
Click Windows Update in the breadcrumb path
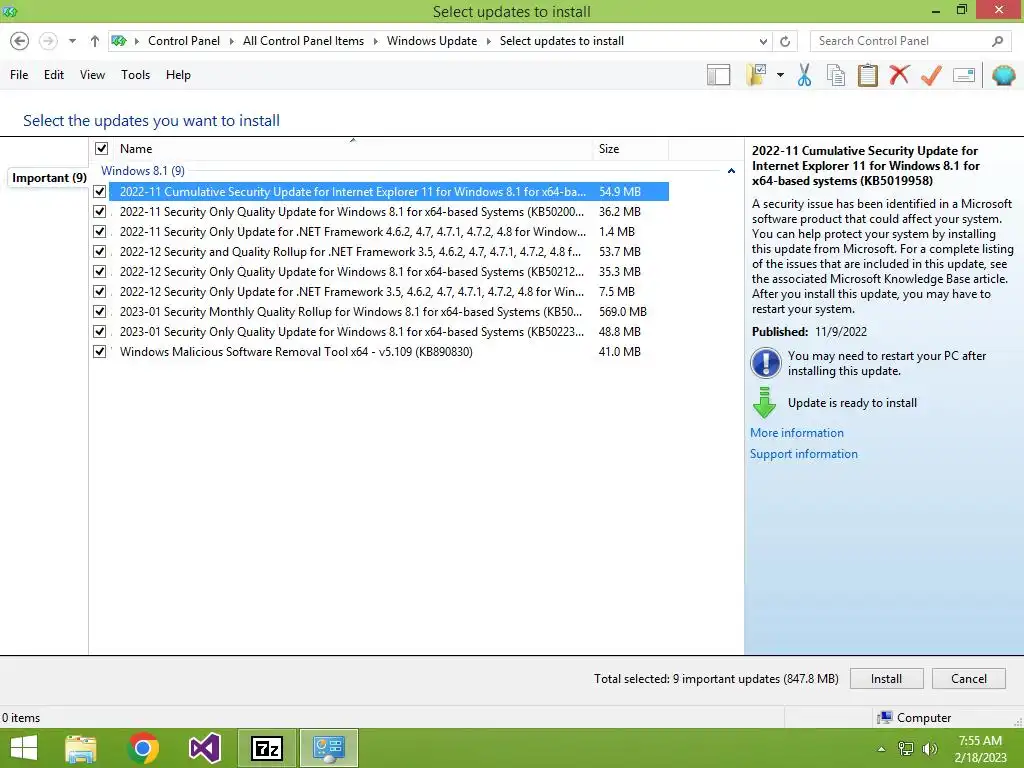click(x=432, y=41)
